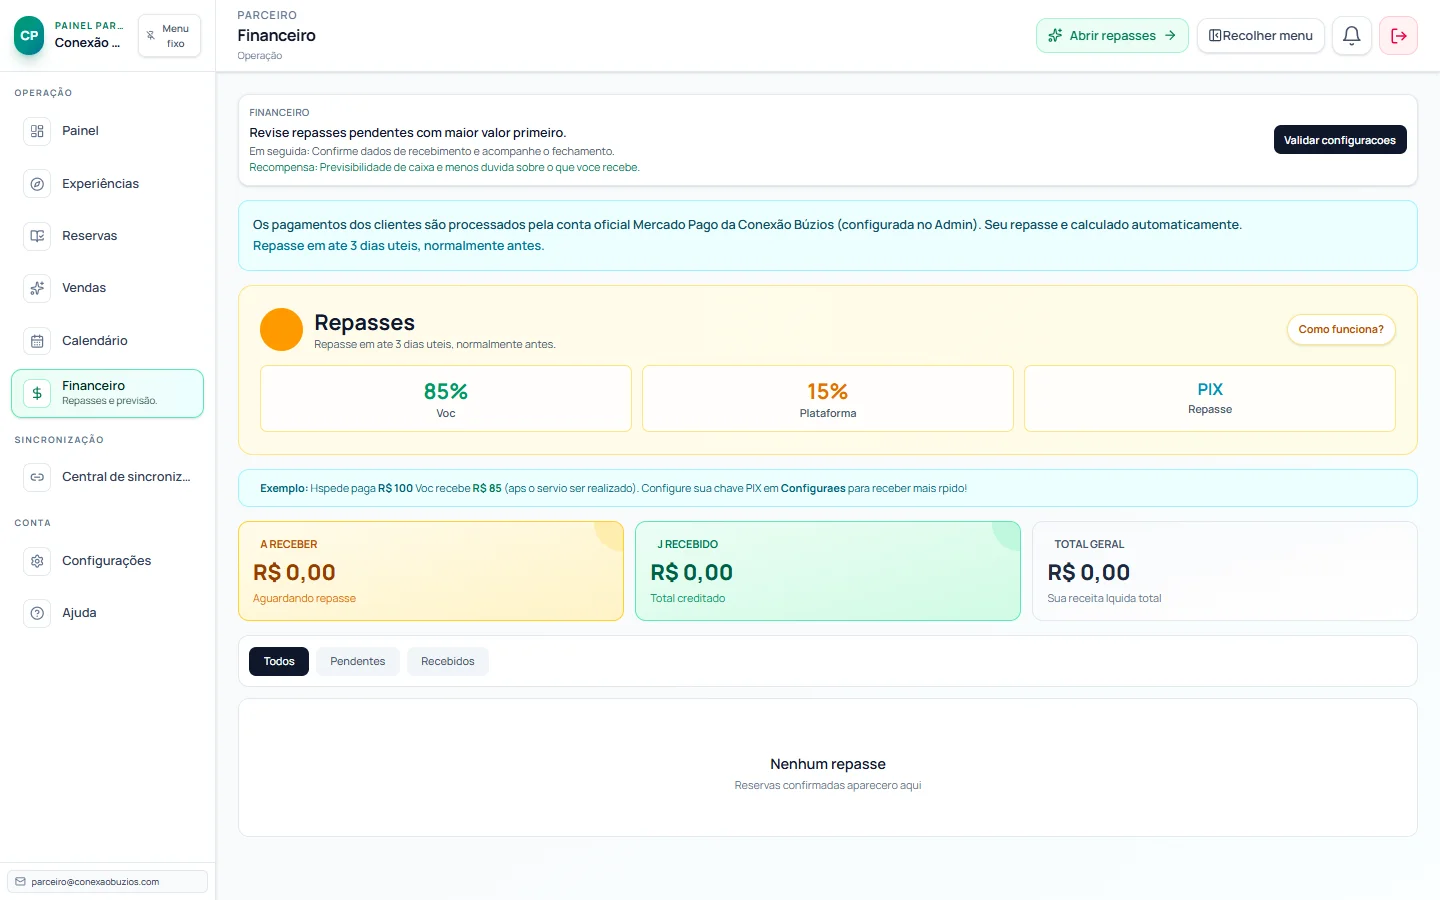Click the Reservas book icon
The image size is (1440, 900).
pyautogui.click(x=37, y=236)
